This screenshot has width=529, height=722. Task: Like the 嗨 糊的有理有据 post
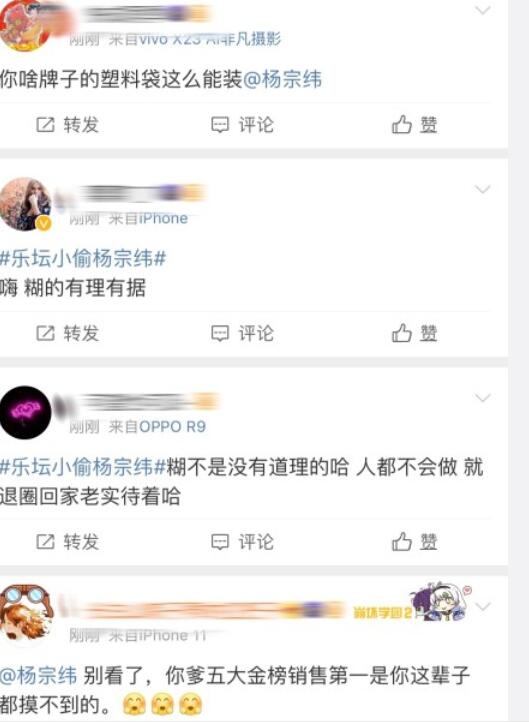coord(414,333)
